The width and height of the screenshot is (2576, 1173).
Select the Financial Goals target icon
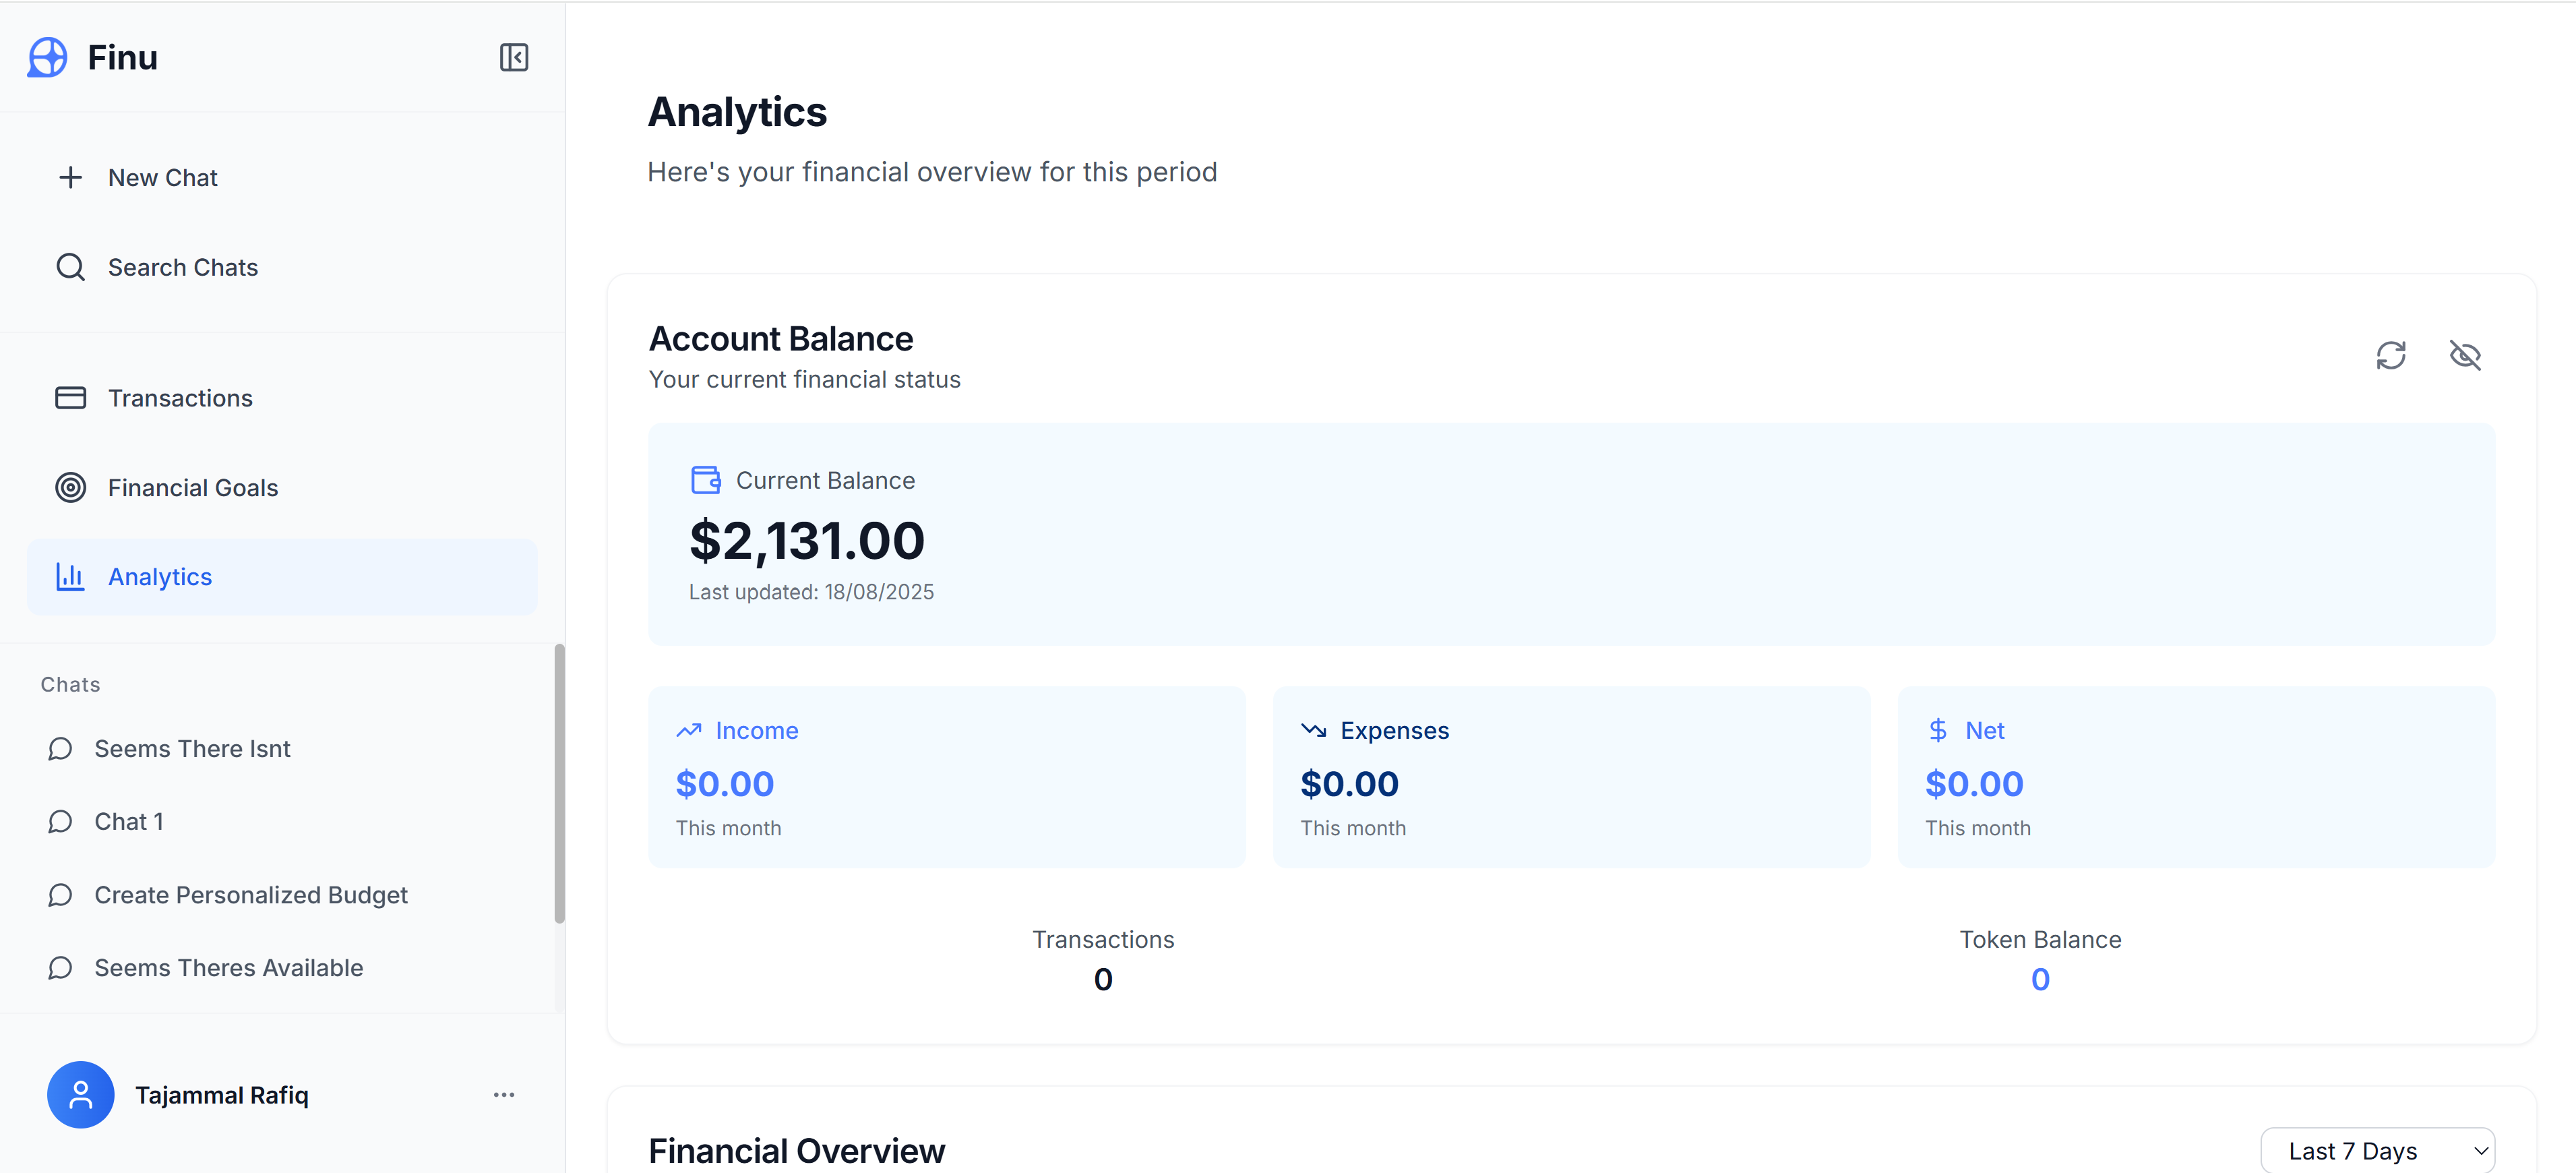pos(70,487)
